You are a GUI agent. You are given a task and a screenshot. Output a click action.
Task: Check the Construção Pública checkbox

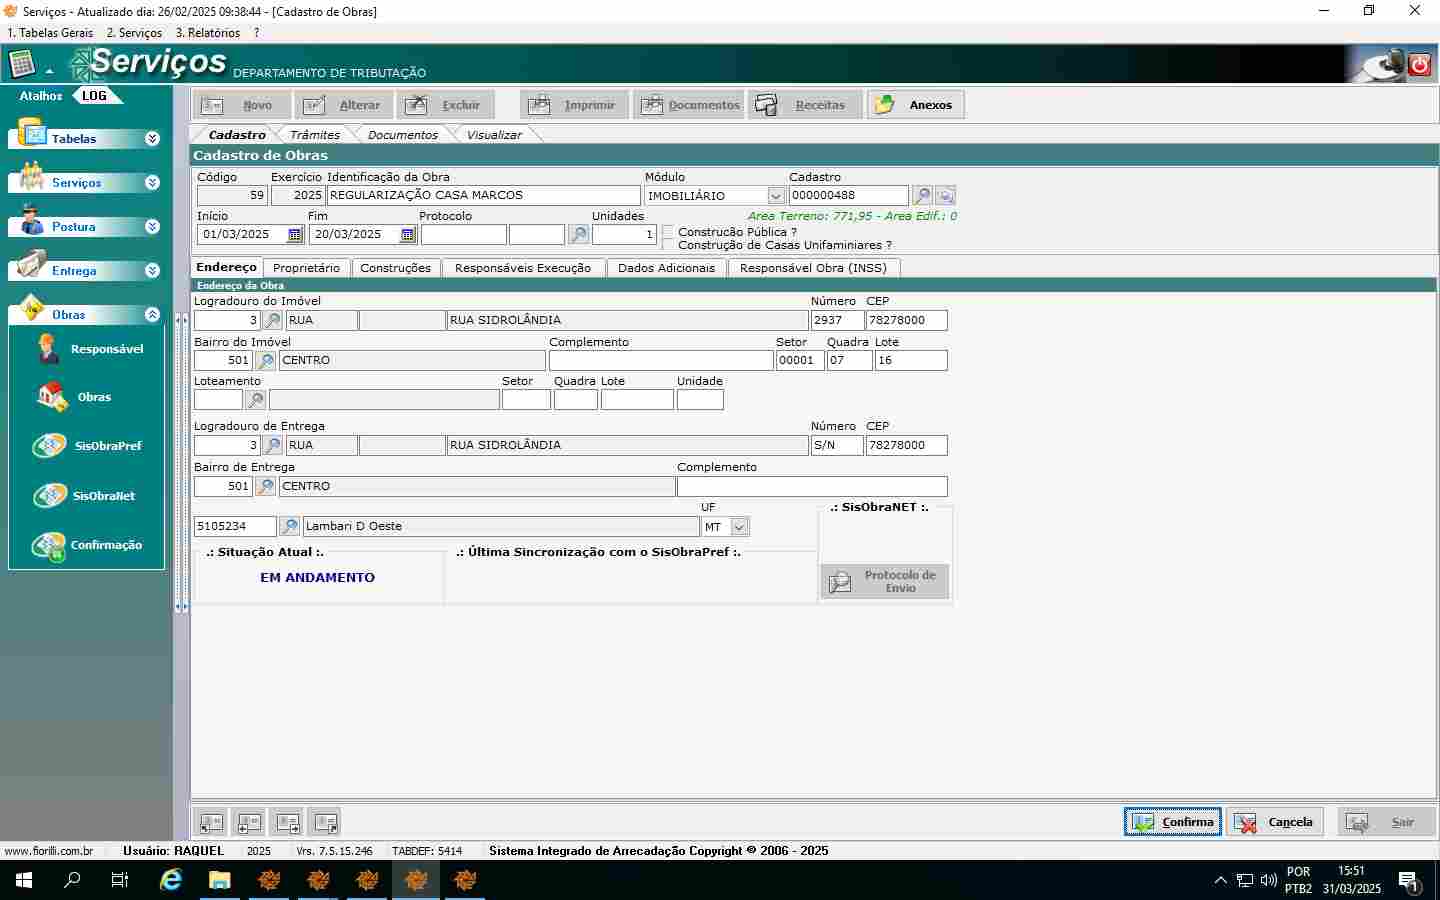(668, 232)
